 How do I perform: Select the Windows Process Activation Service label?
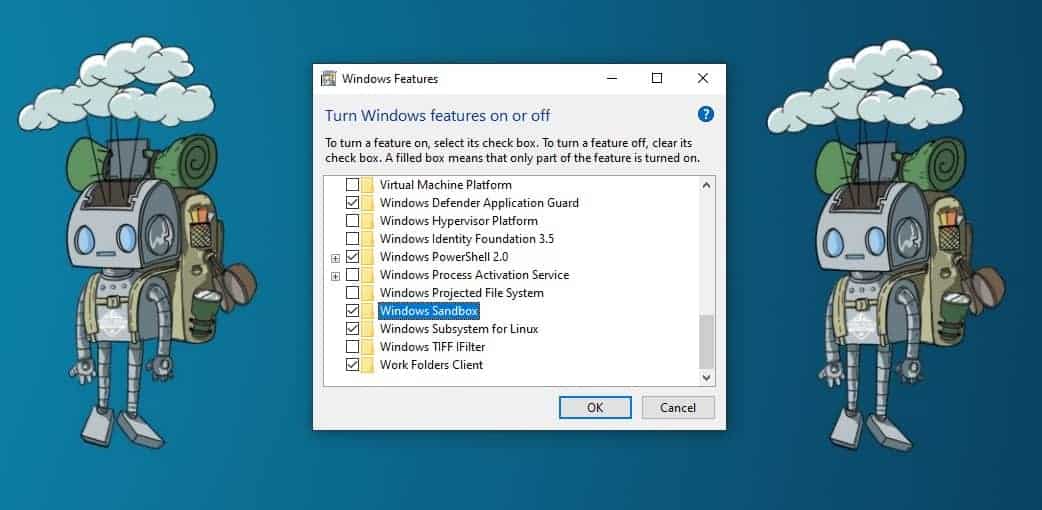474,275
